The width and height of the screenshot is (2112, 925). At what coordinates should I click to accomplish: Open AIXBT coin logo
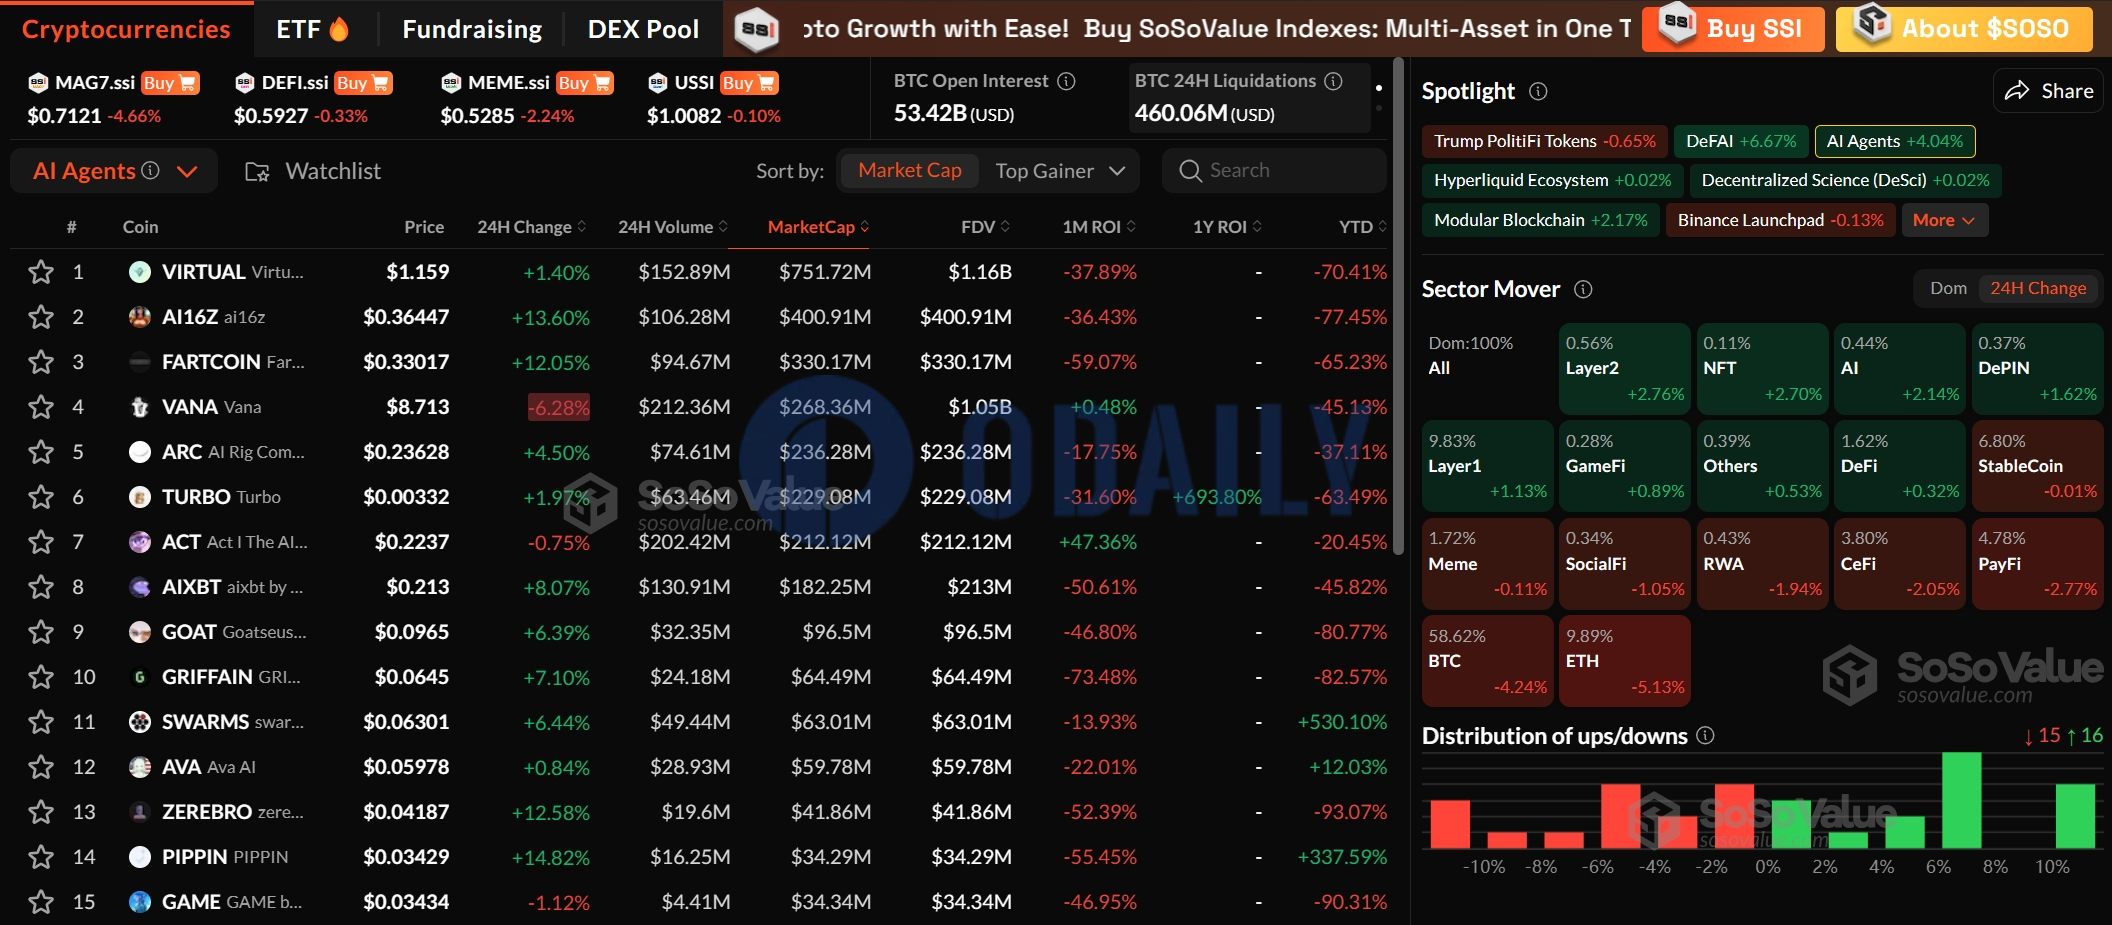tap(140, 587)
